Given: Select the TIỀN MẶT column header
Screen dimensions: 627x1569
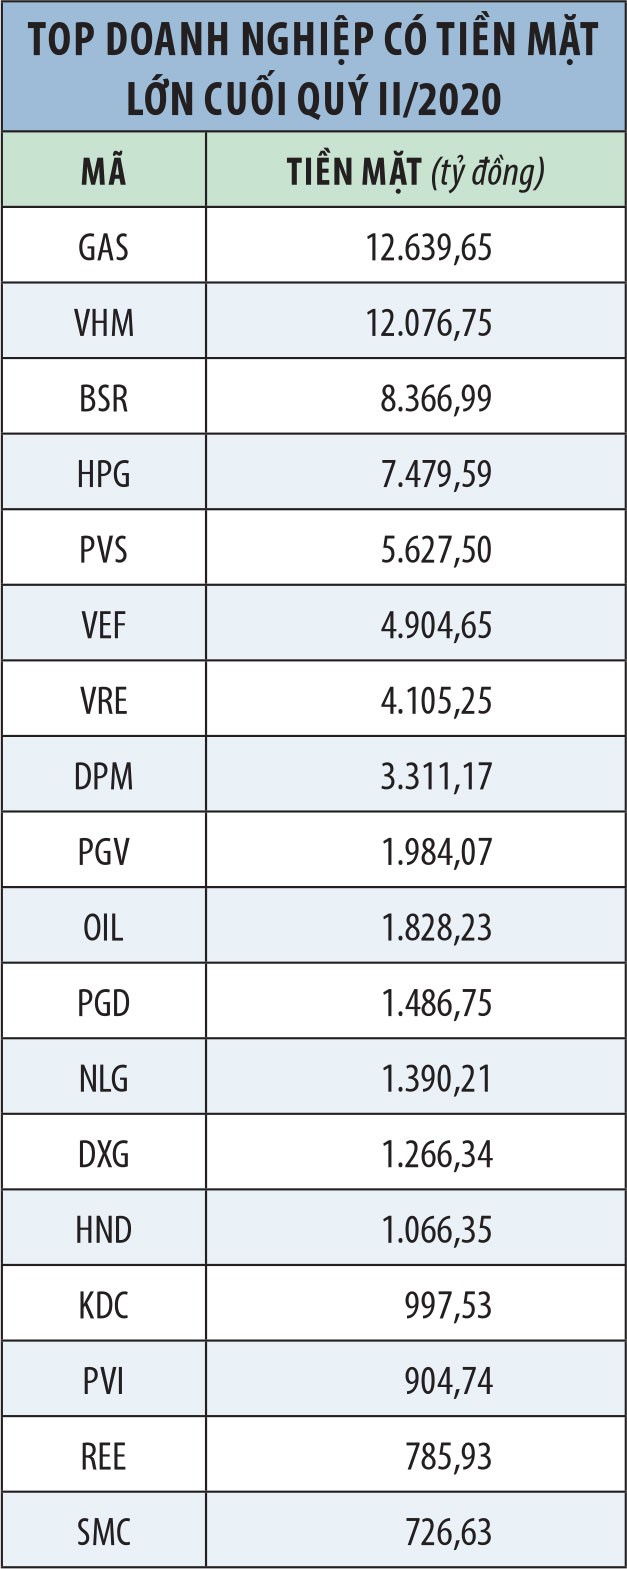Looking at the screenshot, I should [415, 172].
